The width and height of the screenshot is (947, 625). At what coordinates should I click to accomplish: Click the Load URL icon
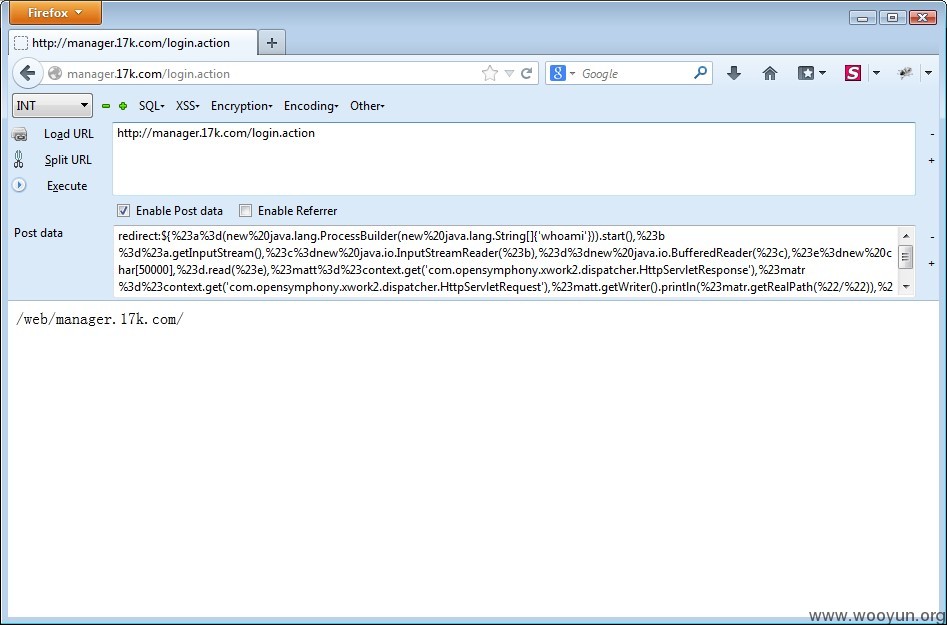click(19, 134)
